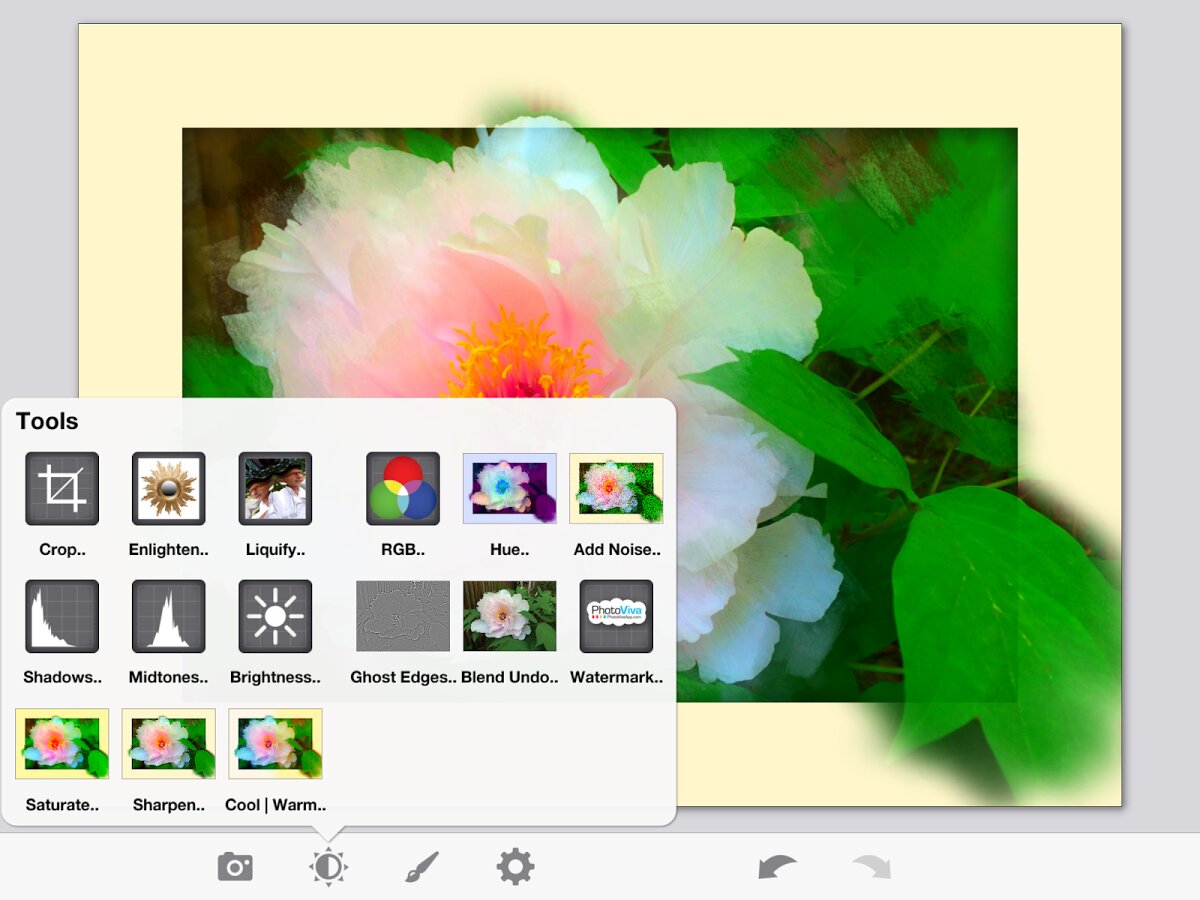Image resolution: width=1200 pixels, height=900 pixels.
Task: Select the Enlighten tool icon
Action: click(169, 489)
